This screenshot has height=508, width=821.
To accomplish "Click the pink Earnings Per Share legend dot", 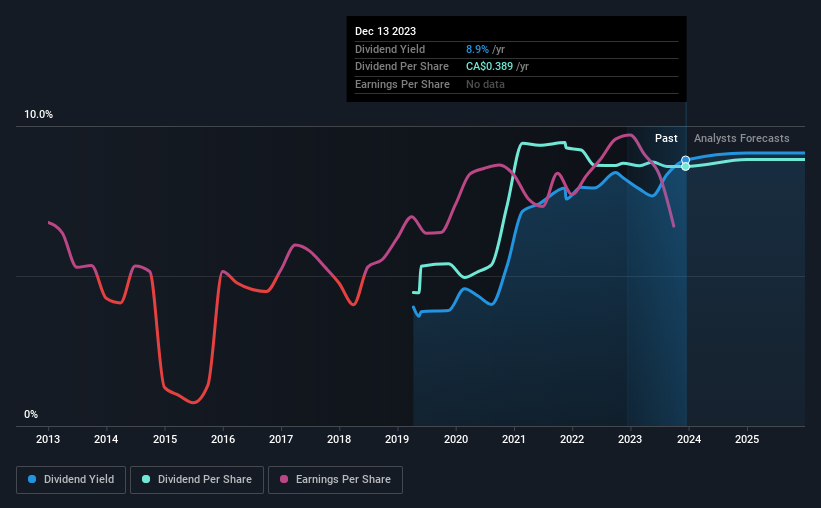I will [x=284, y=479].
